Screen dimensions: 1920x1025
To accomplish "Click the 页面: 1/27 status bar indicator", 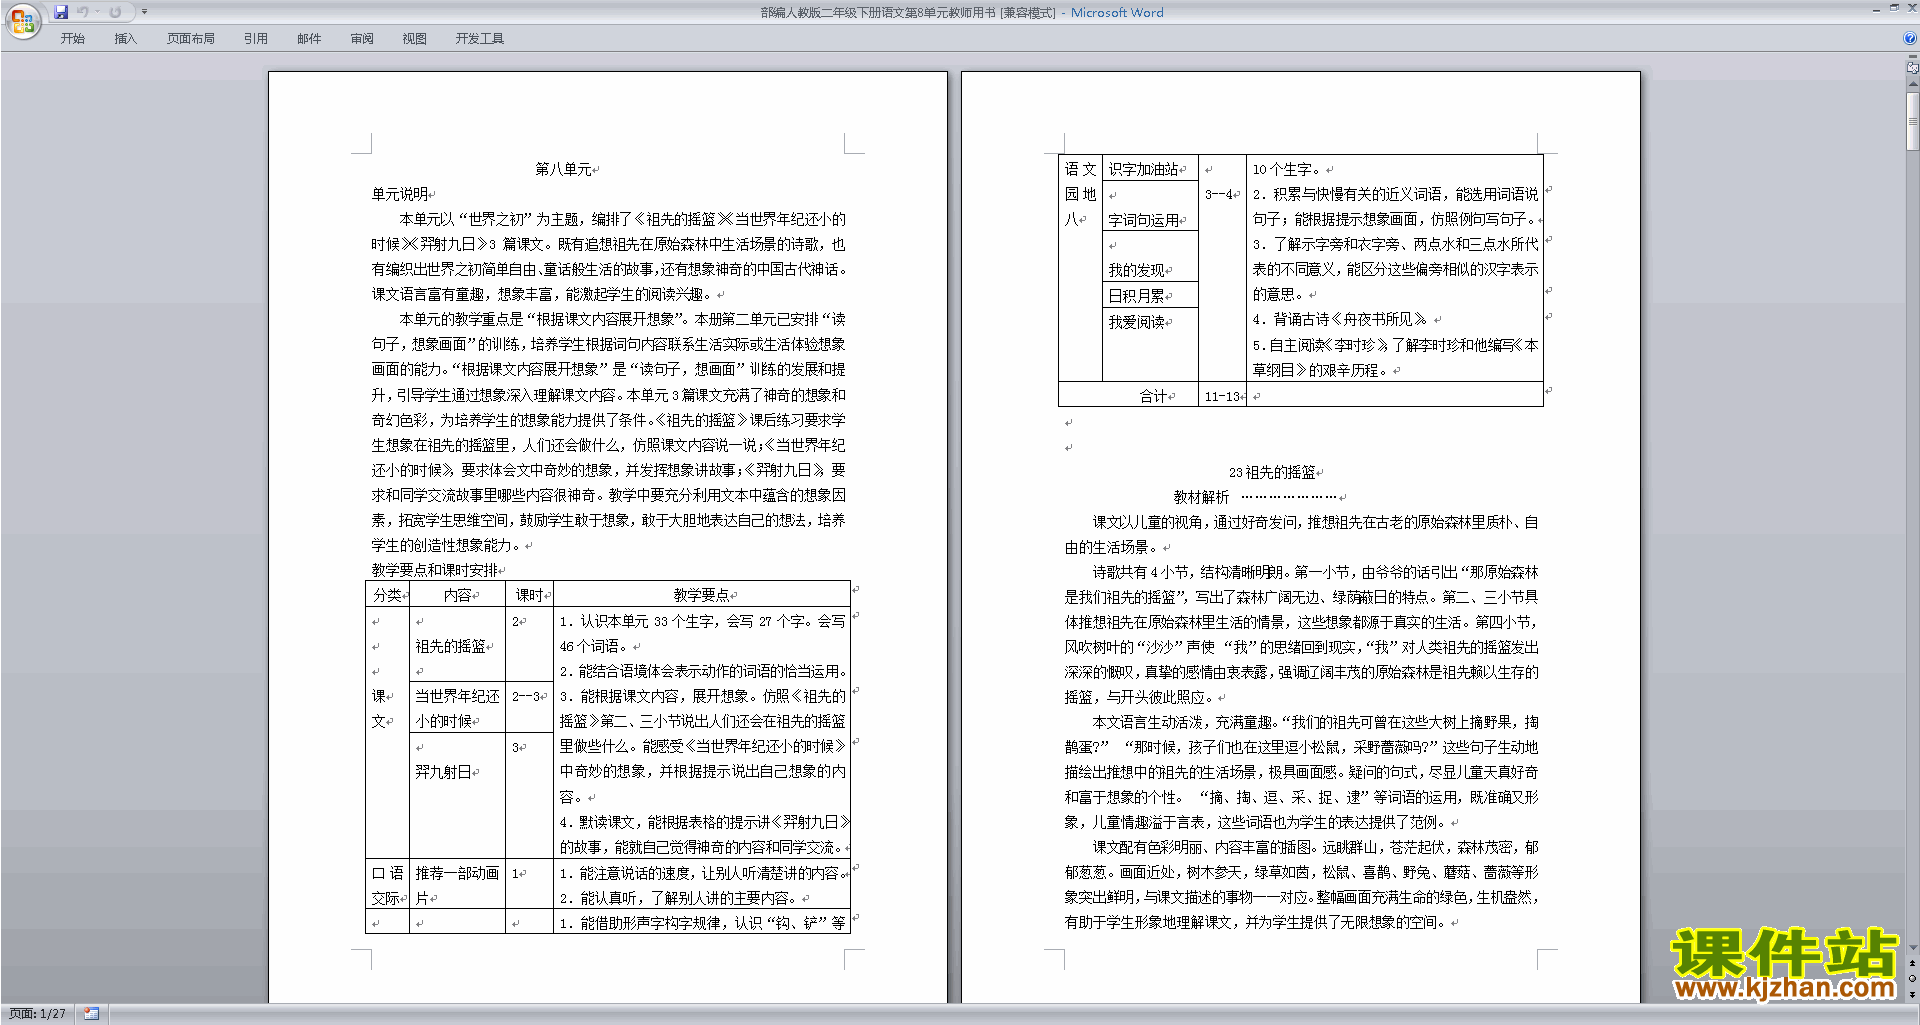I will (37, 1014).
